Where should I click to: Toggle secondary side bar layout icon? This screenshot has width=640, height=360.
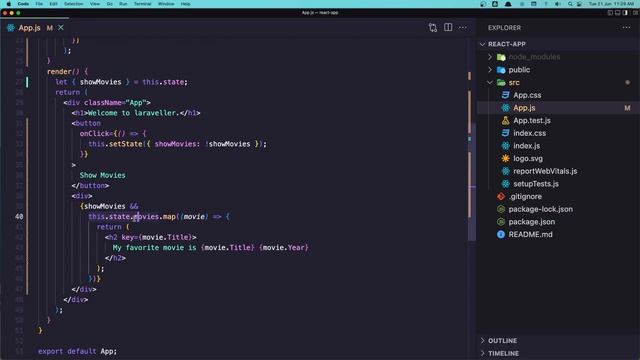[x=625, y=13]
